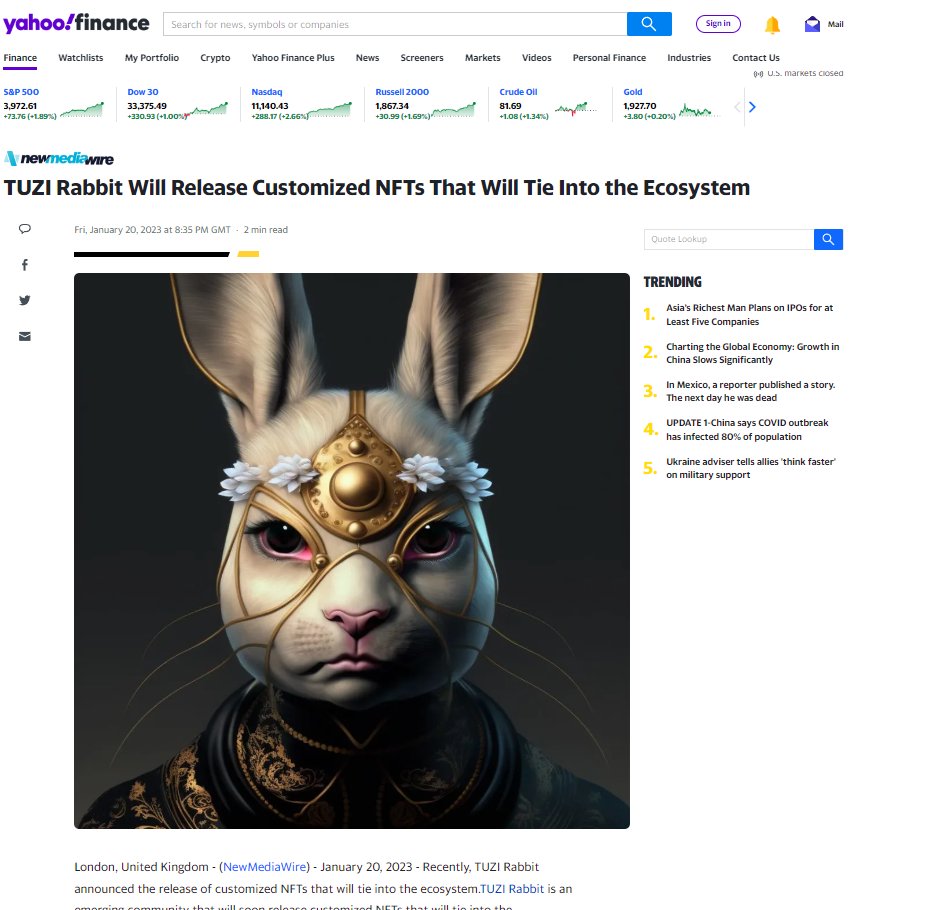This screenshot has height=910, width=933.
Task: Show previous market tickers arrow
Action: tap(737, 107)
